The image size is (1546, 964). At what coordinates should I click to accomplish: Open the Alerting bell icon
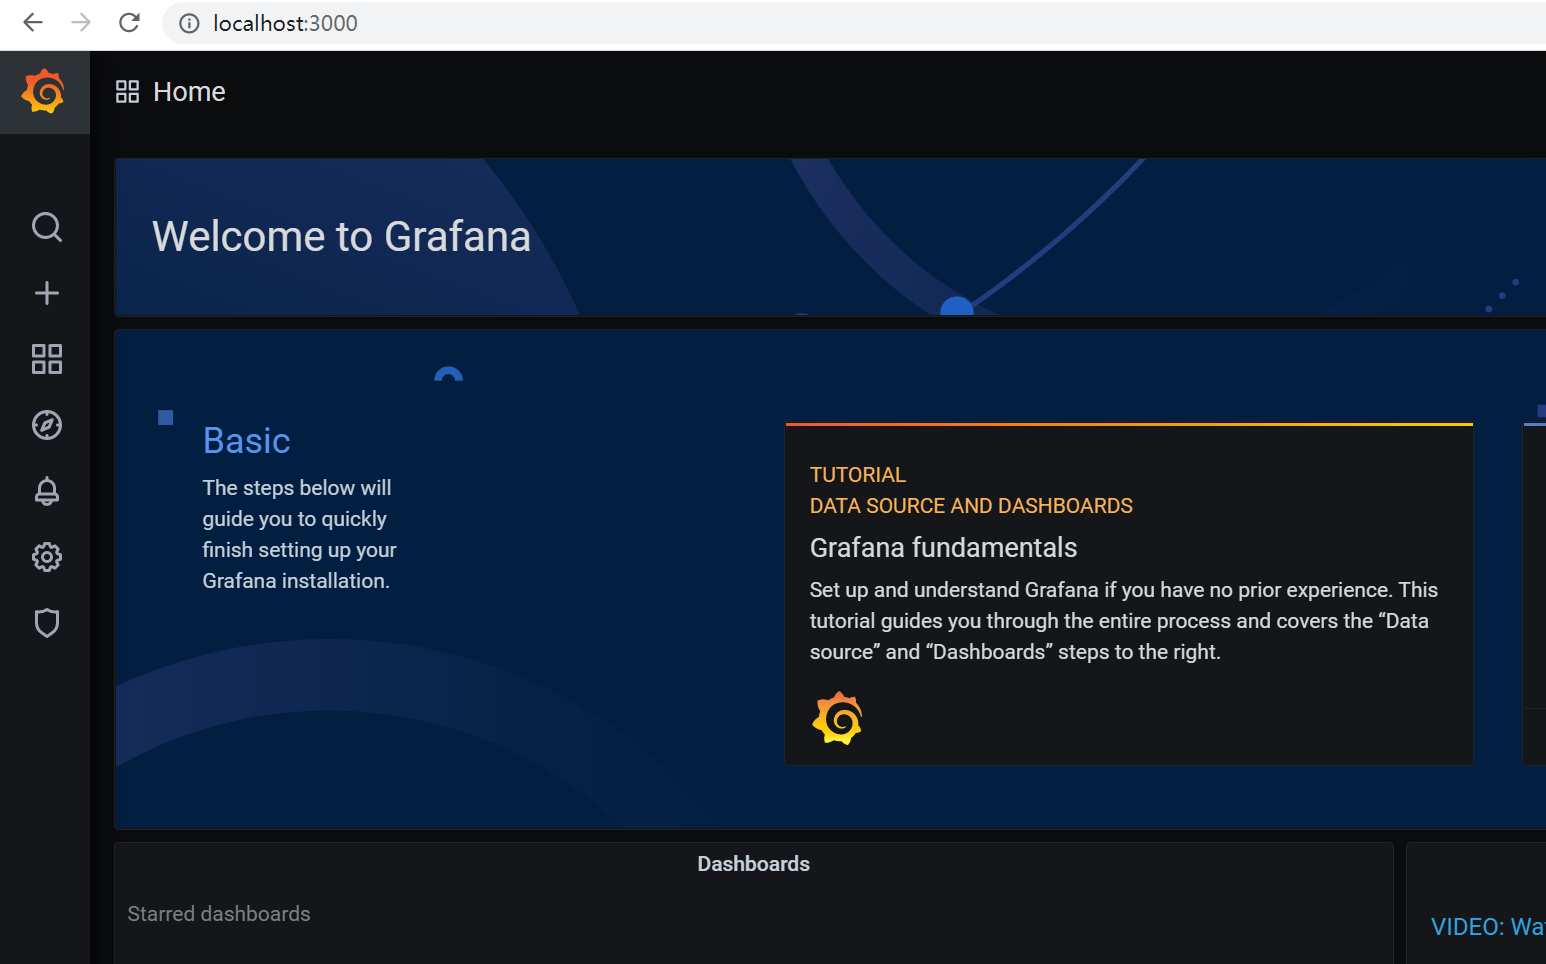(47, 491)
